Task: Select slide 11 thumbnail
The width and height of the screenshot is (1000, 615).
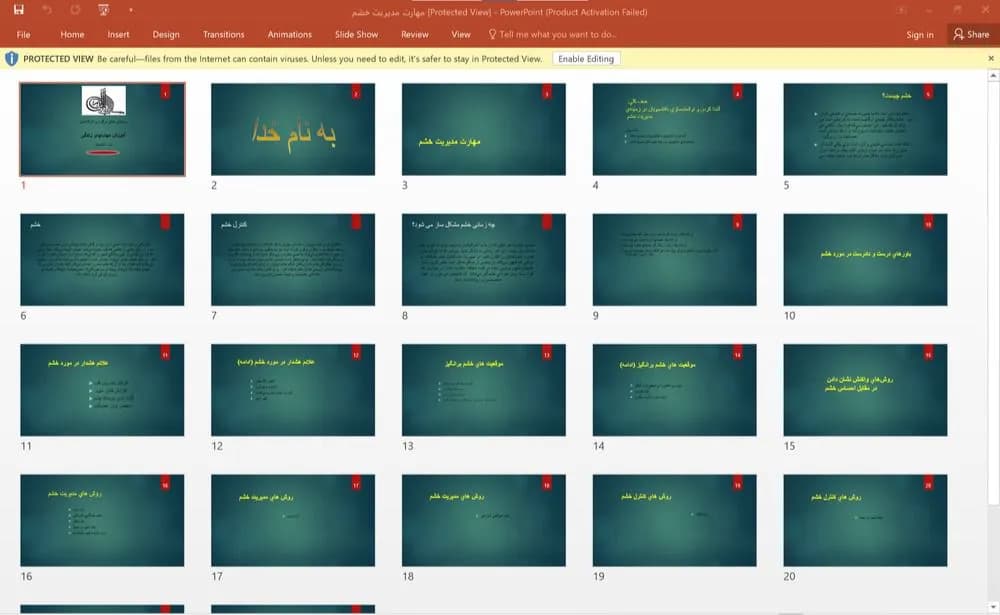Action: point(102,390)
